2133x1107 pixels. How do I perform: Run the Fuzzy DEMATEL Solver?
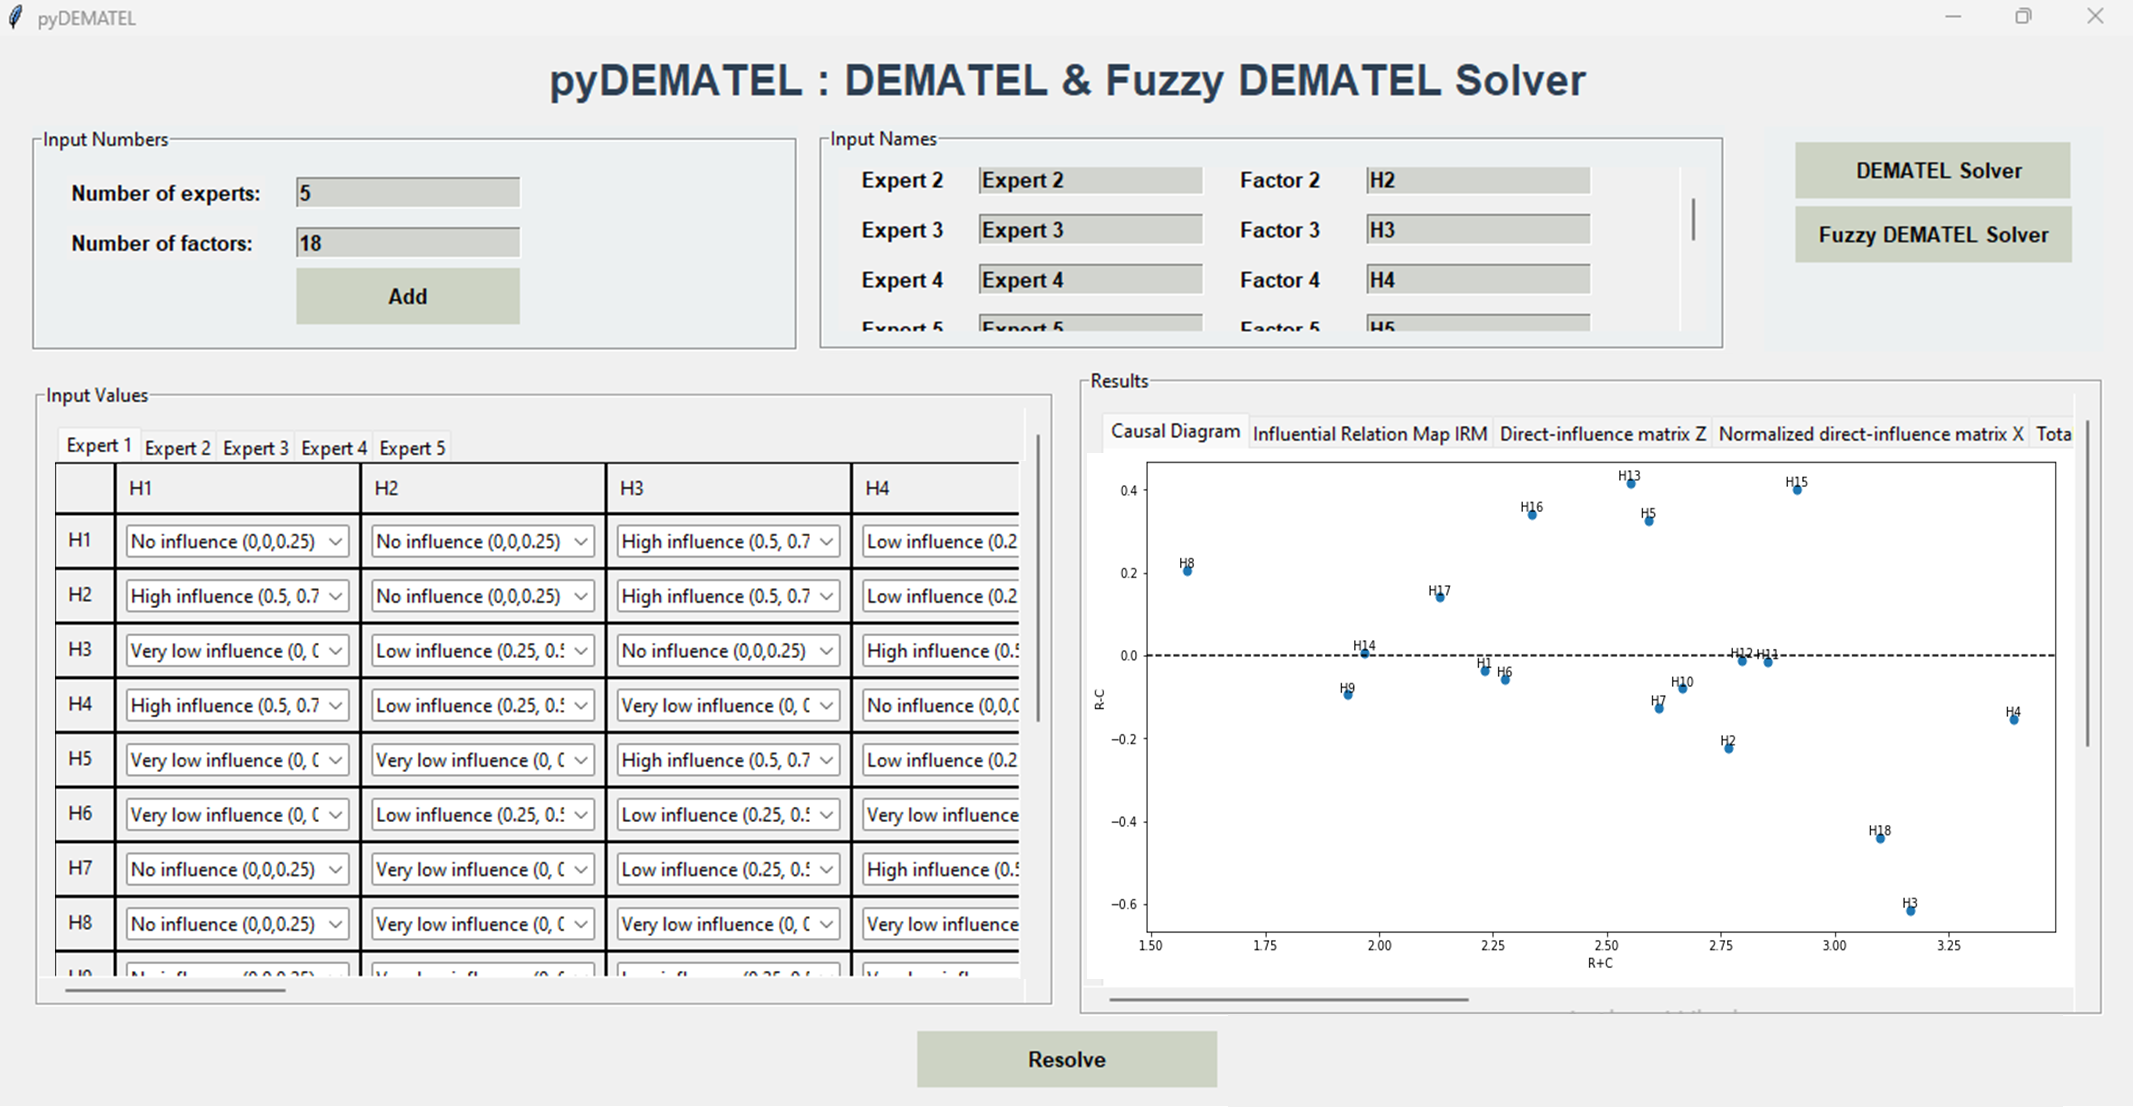(x=1931, y=235)
